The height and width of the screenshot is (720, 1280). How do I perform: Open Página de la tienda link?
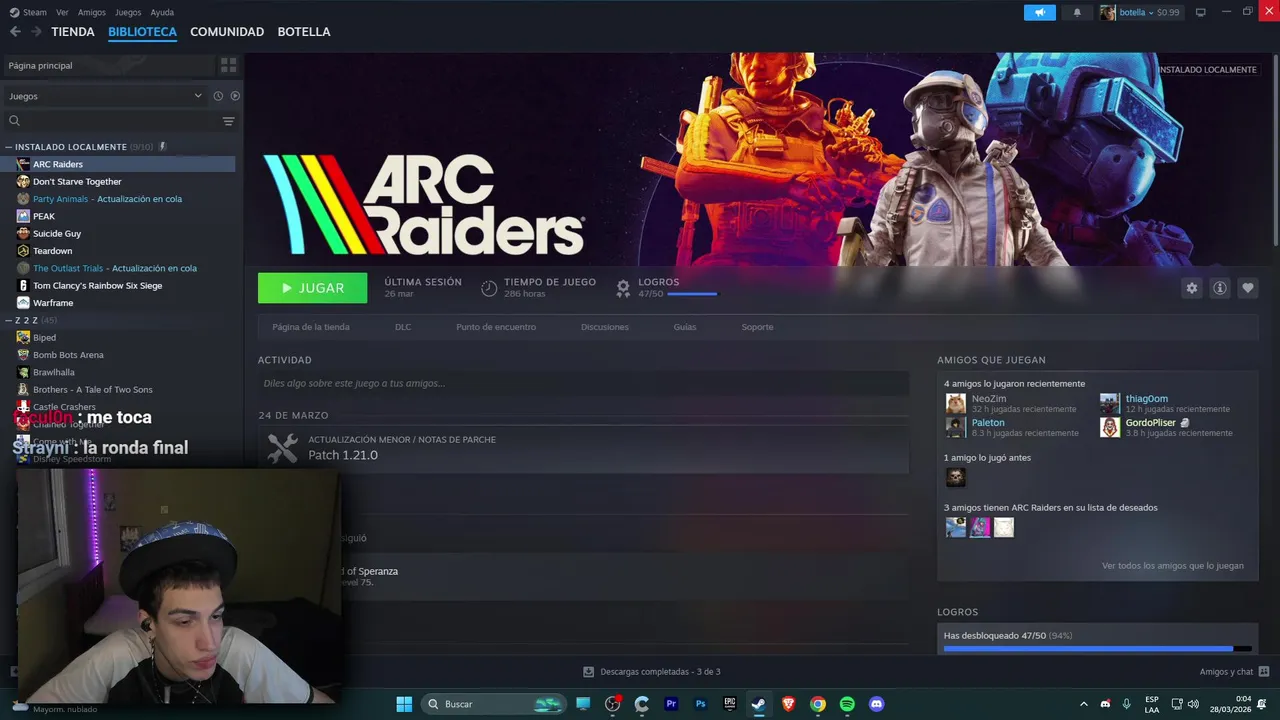coord(311,327)
